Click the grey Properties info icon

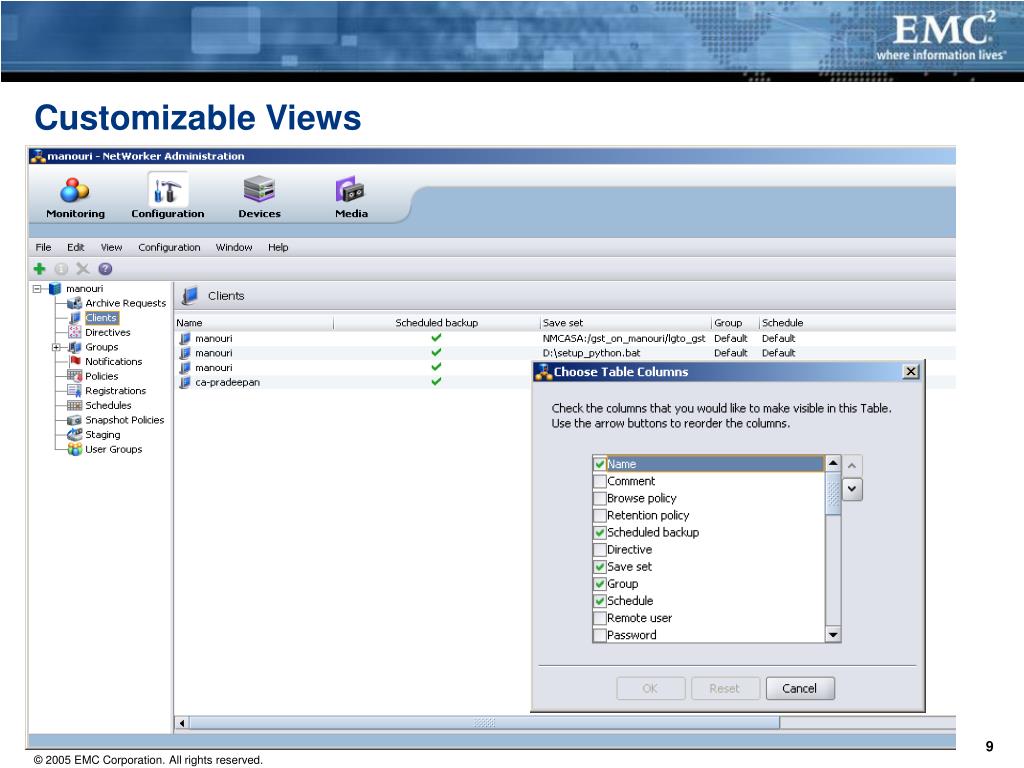pyautogui.click(x=61, y=268)
